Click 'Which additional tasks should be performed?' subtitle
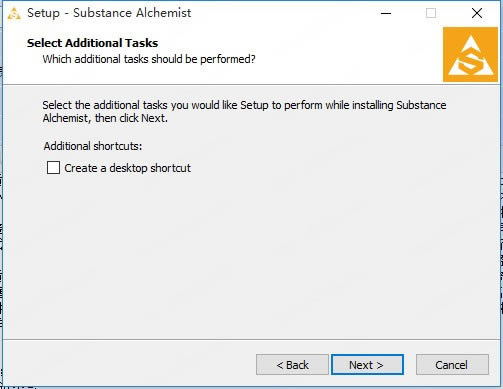 pos(149,59)
